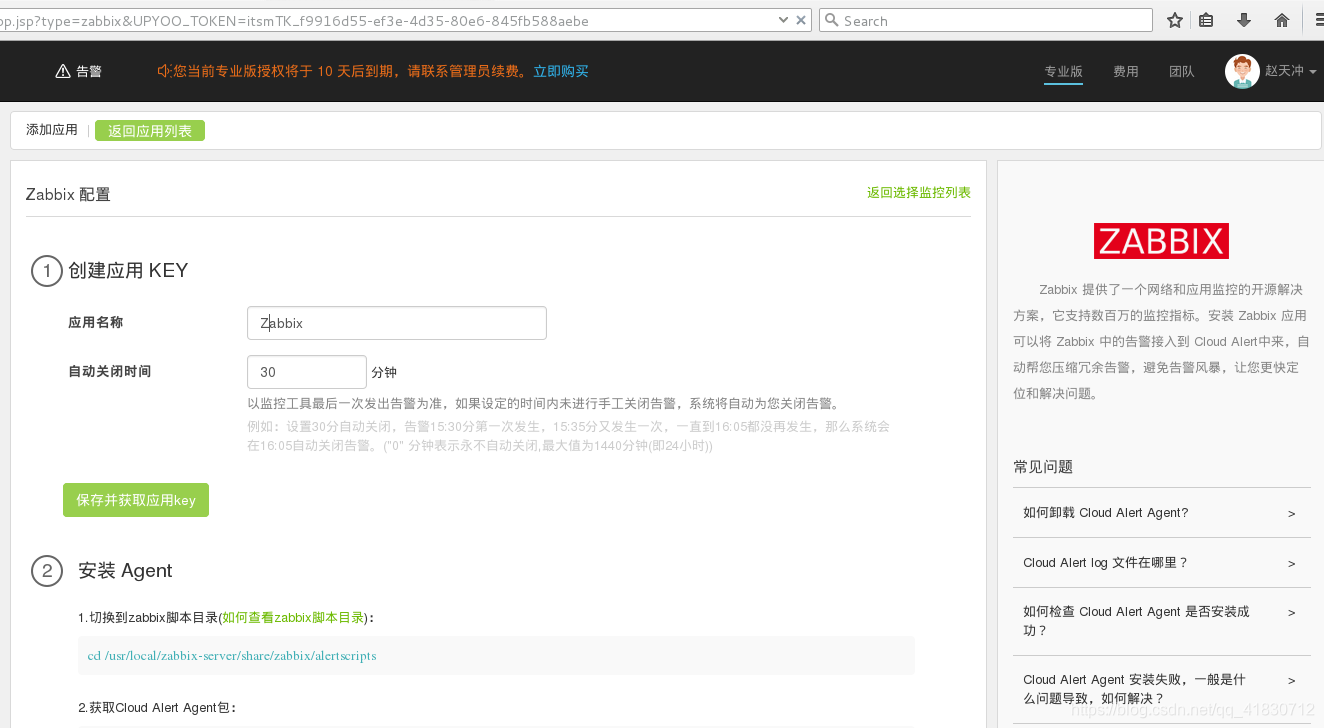The height and width of the screenshot is (728, 1324).
Task: Expand the 赵天冲 user dropdown
Action: point(1290,71)
